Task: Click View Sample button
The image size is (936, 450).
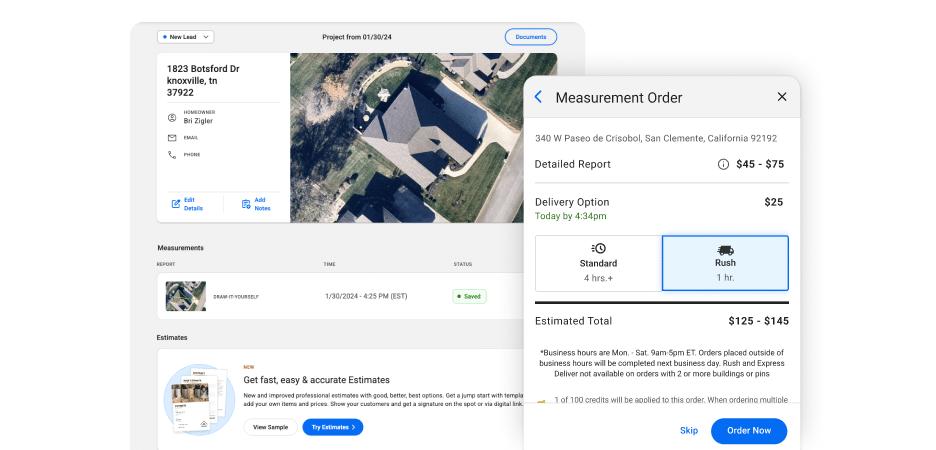Action: (270, 427)
